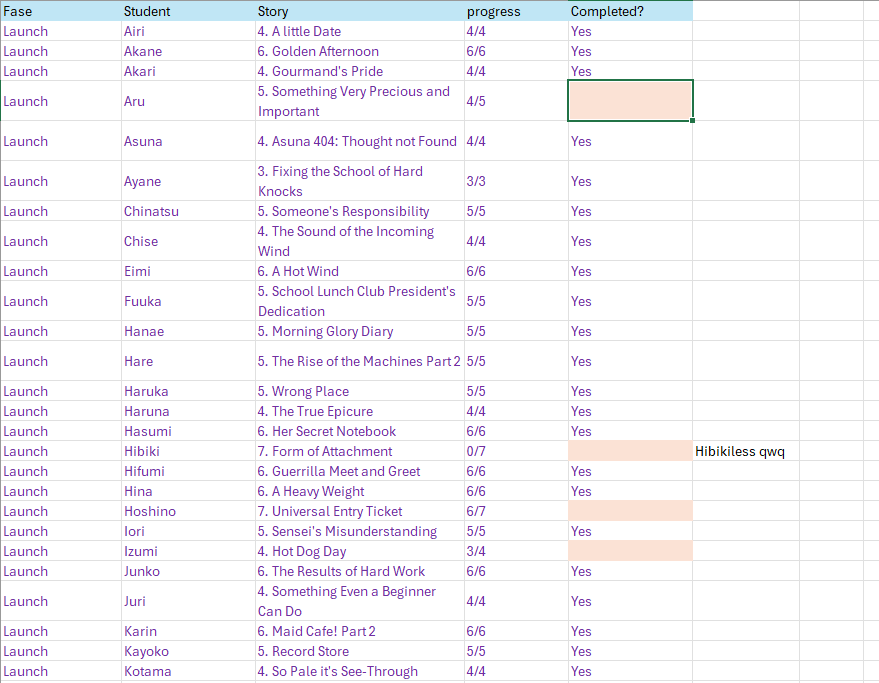Select the 'Fase' header cell

61,11
